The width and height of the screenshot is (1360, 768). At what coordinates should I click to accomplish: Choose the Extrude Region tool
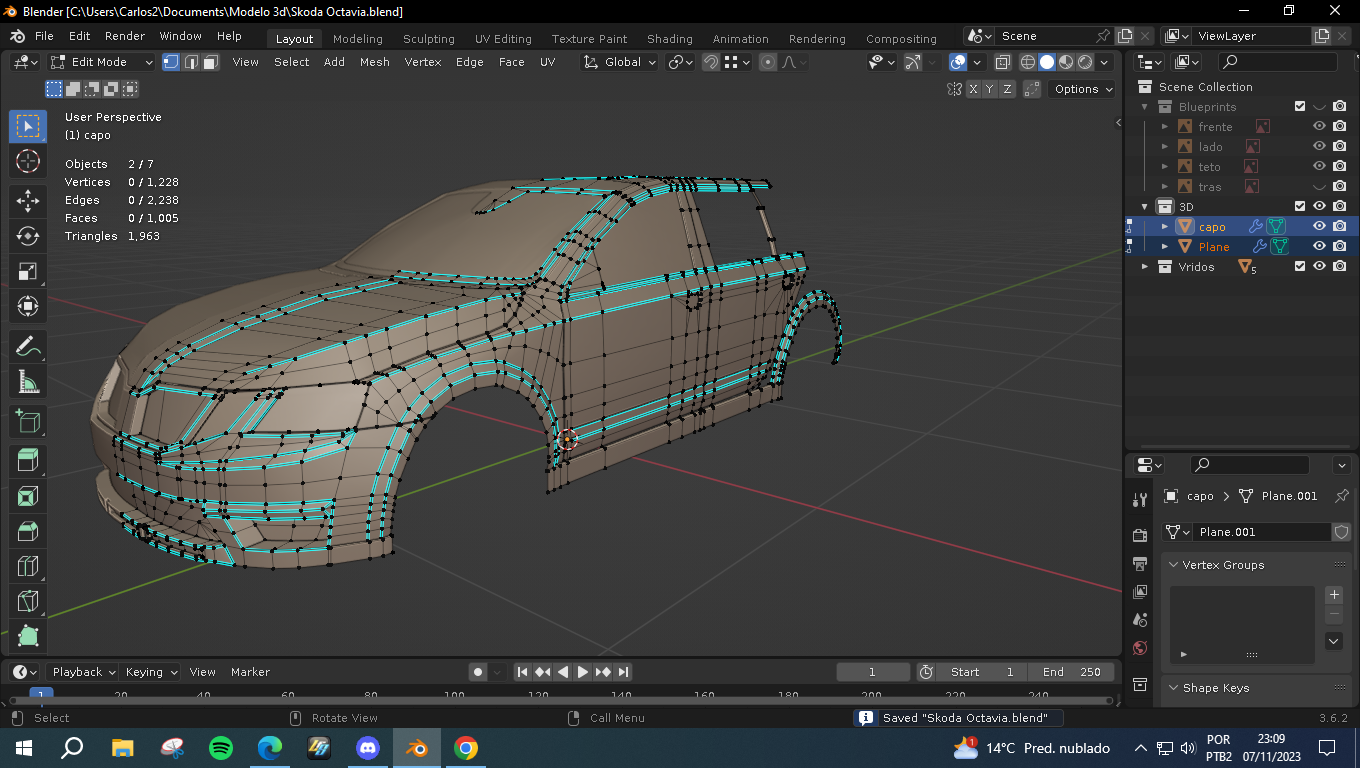(28, 460)
